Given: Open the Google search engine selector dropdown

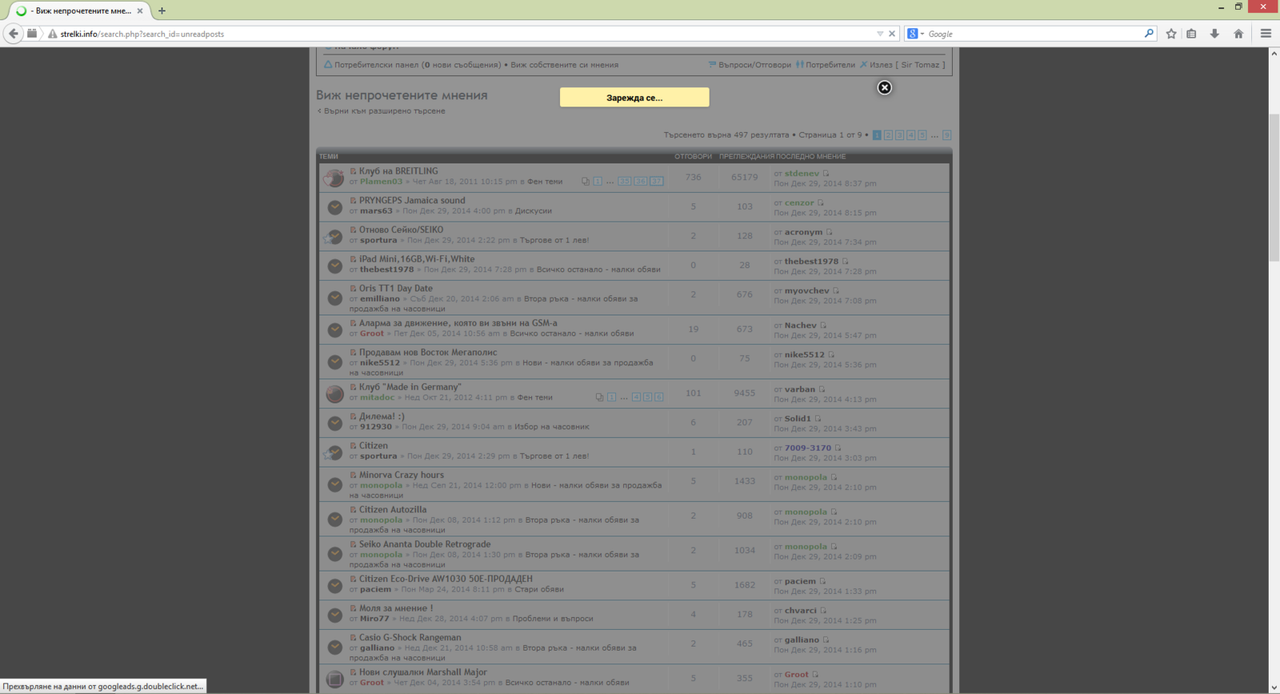Looking at the screenshot, I should coord(916,33).
